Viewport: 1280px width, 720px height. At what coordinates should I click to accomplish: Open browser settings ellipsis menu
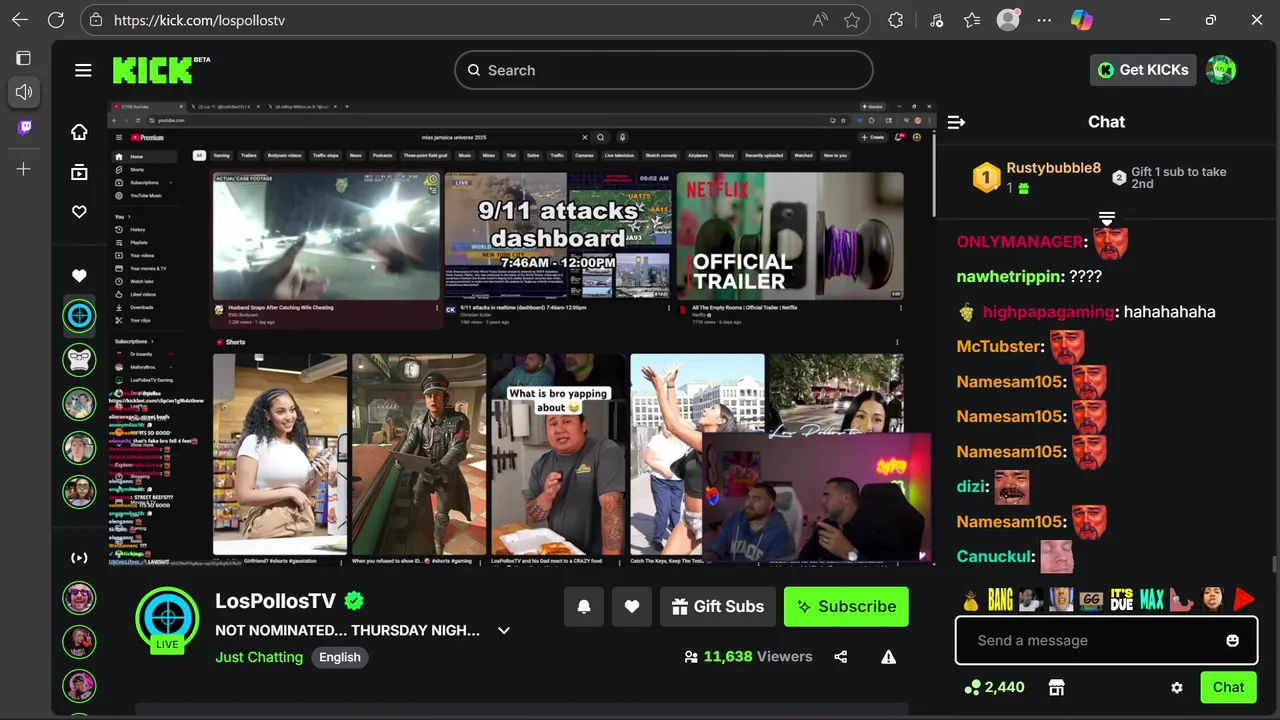click(1045, 20)
